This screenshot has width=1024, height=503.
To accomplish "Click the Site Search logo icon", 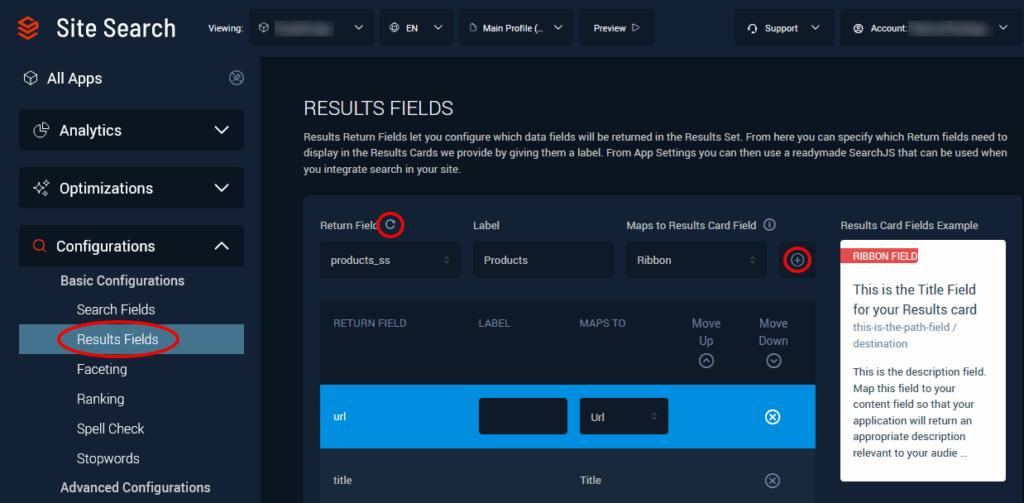I will 28,28.
